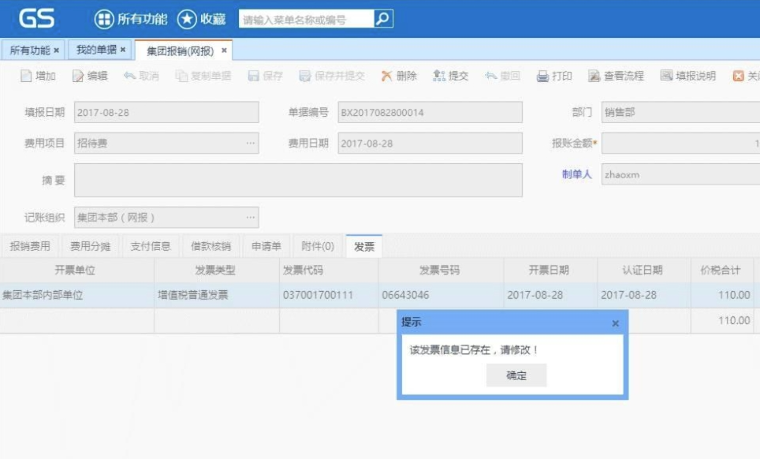Switch to the 支付信息 sub-tab
Screen dimensions: 760x459
(150, 246)
